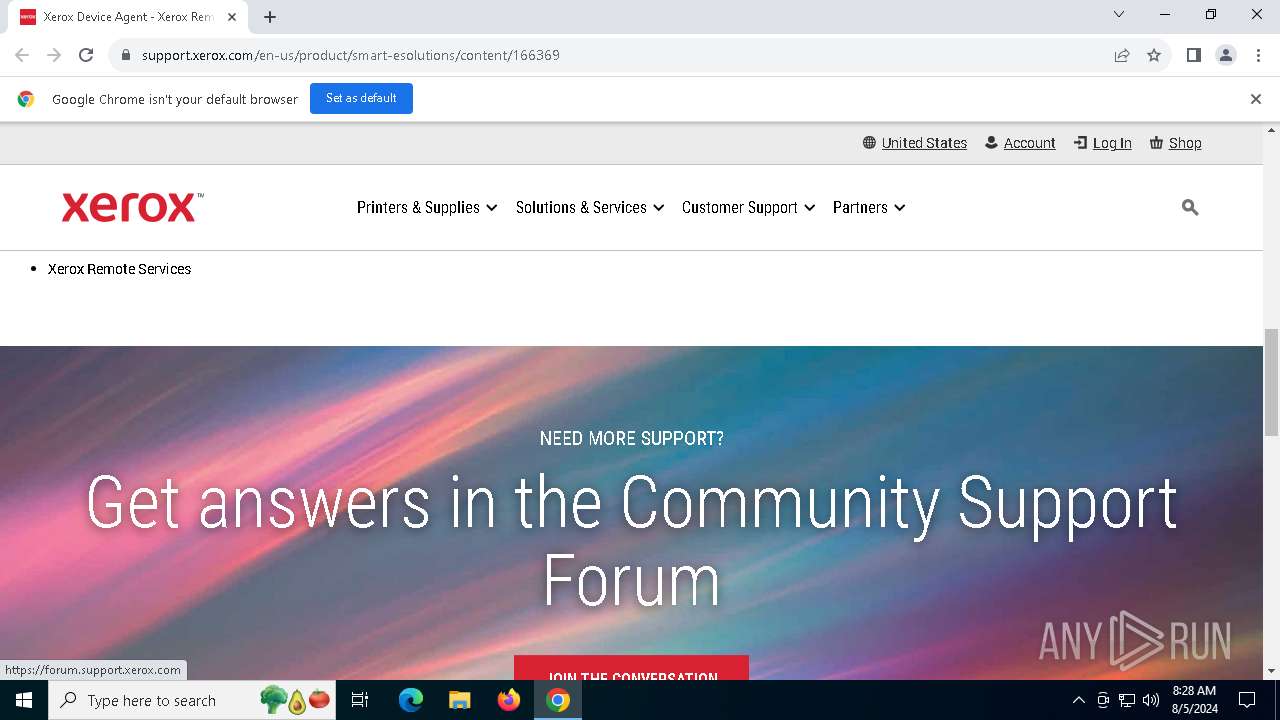Screen dimensions: 1280x720
Task: Click the Windows taskbar search box
Action: pos(192,700)
